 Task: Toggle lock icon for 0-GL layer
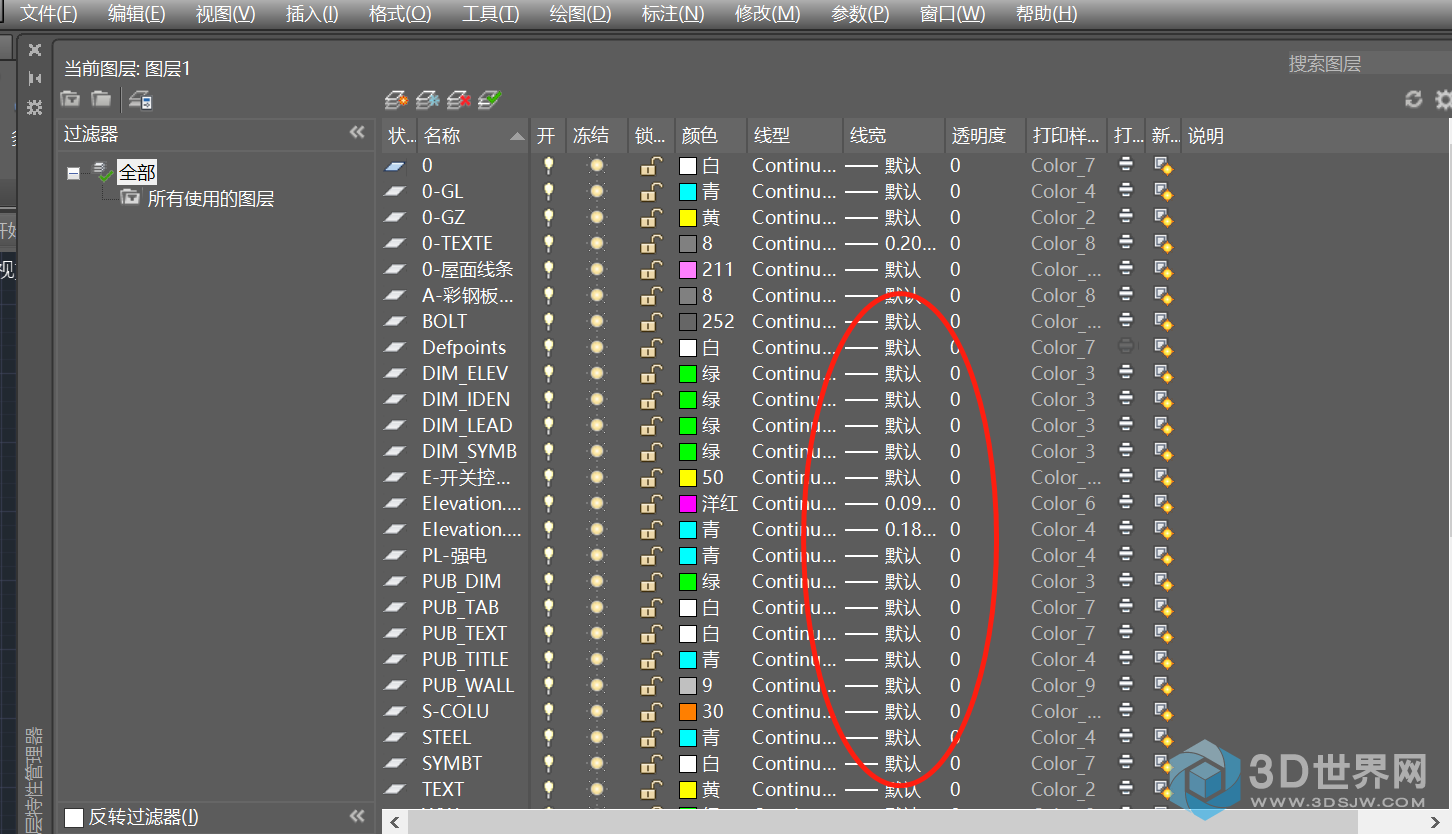tap(650, 191)
